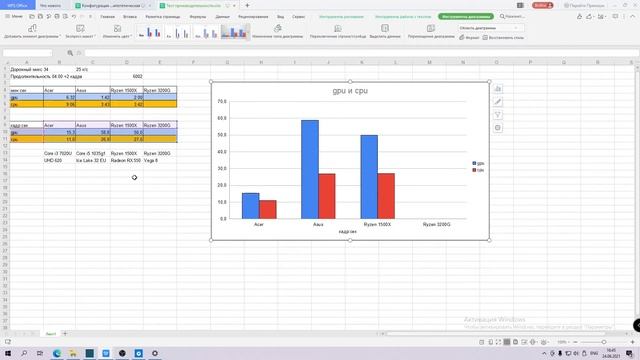Click the formula bar zoom icon
The width and height of the screenshot is (640, 360).
(70, 53)
